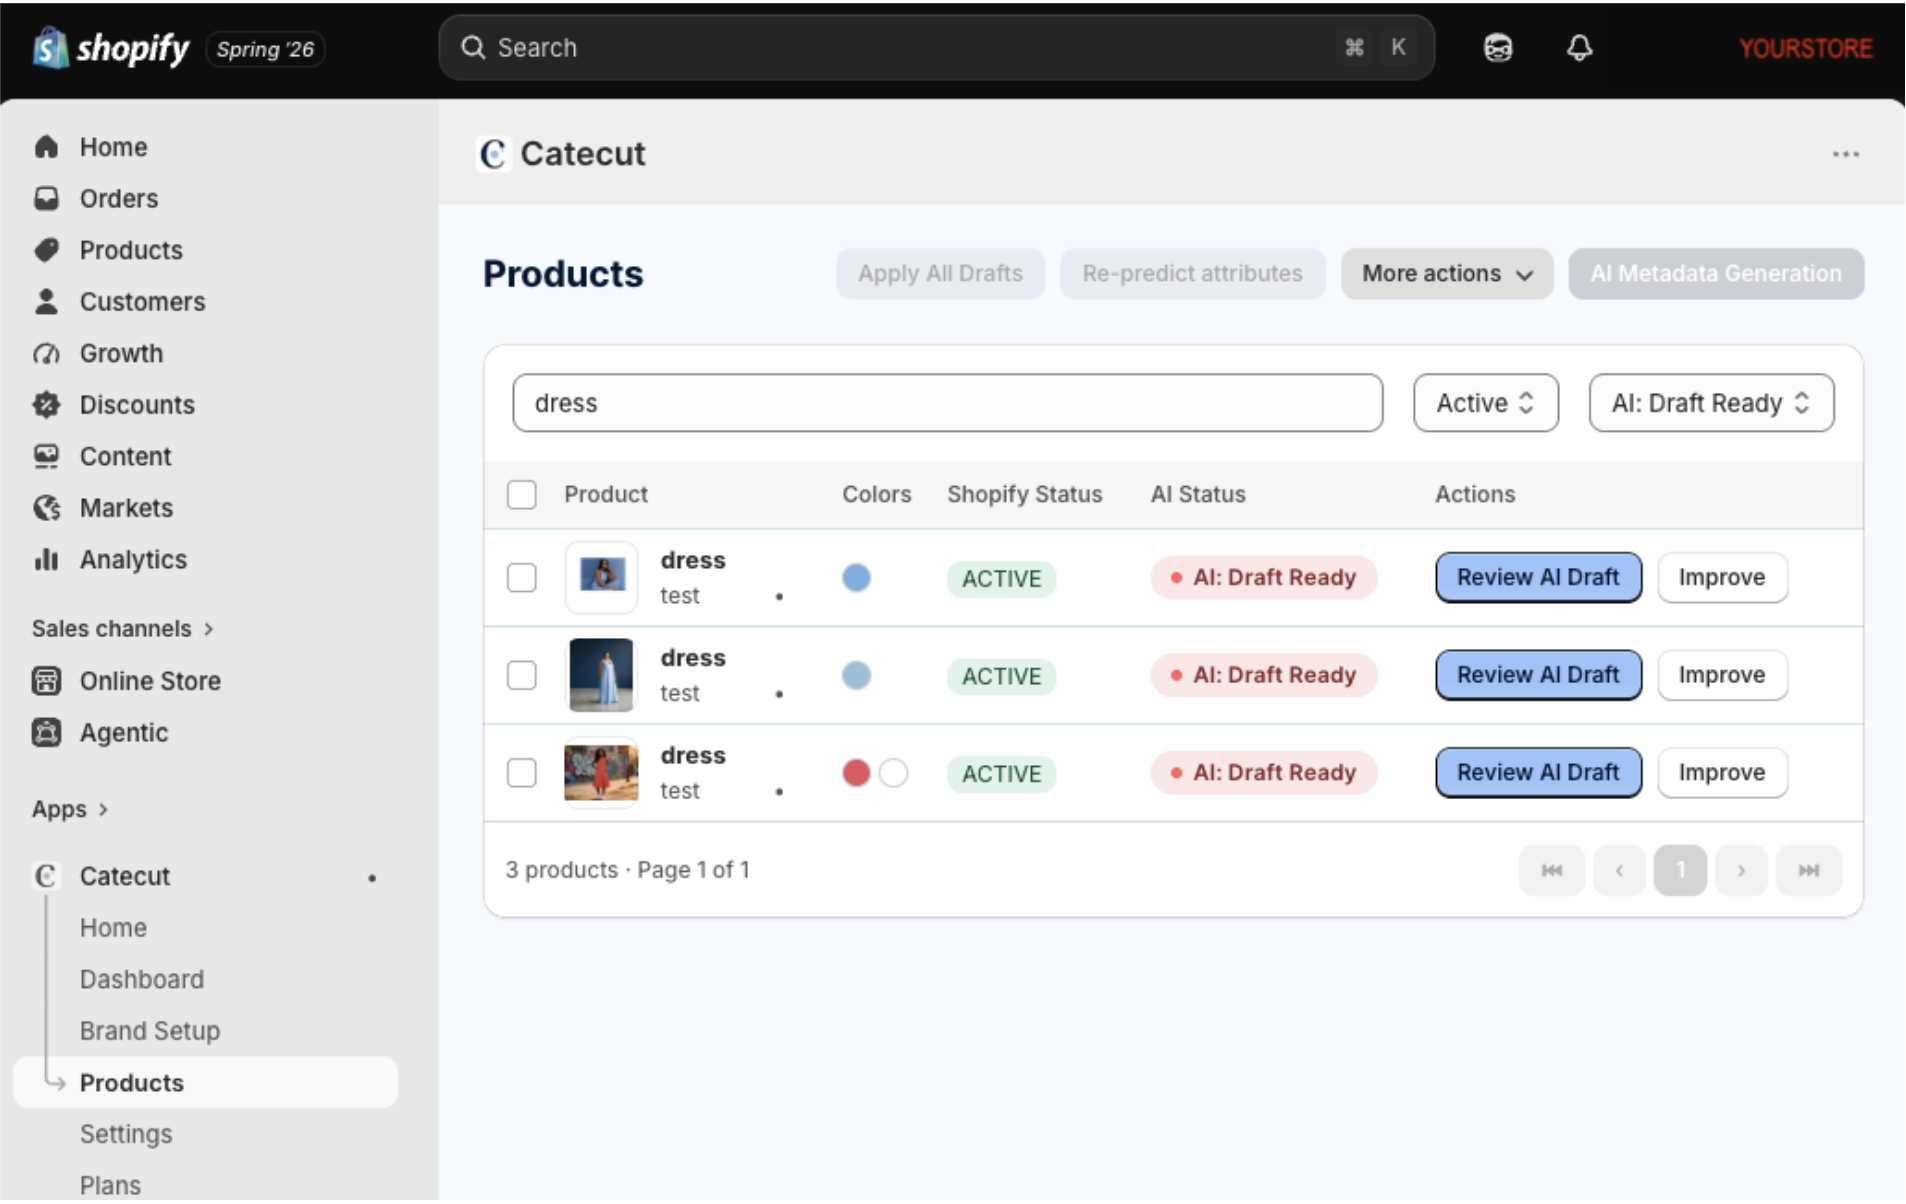This screenshot has width=1906, height=1204.
Task: Expand the Sales channels section
Action: pos(123,629)
